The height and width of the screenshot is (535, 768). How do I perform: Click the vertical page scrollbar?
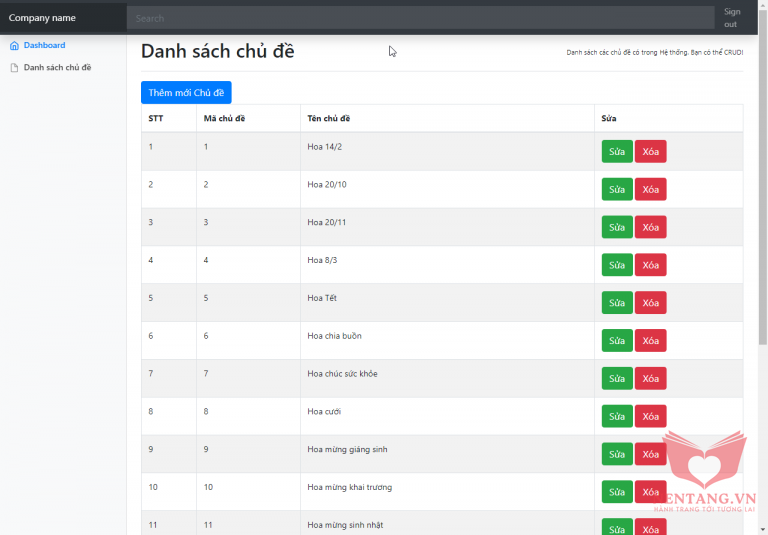coord(763,200)
